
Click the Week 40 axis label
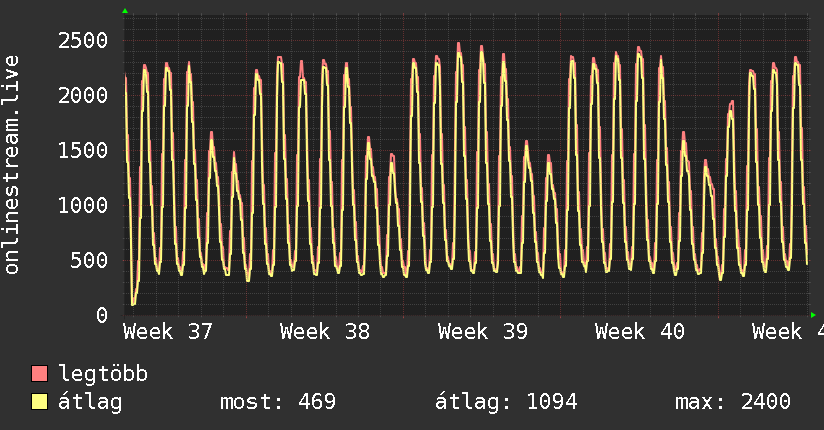[640, 332]
